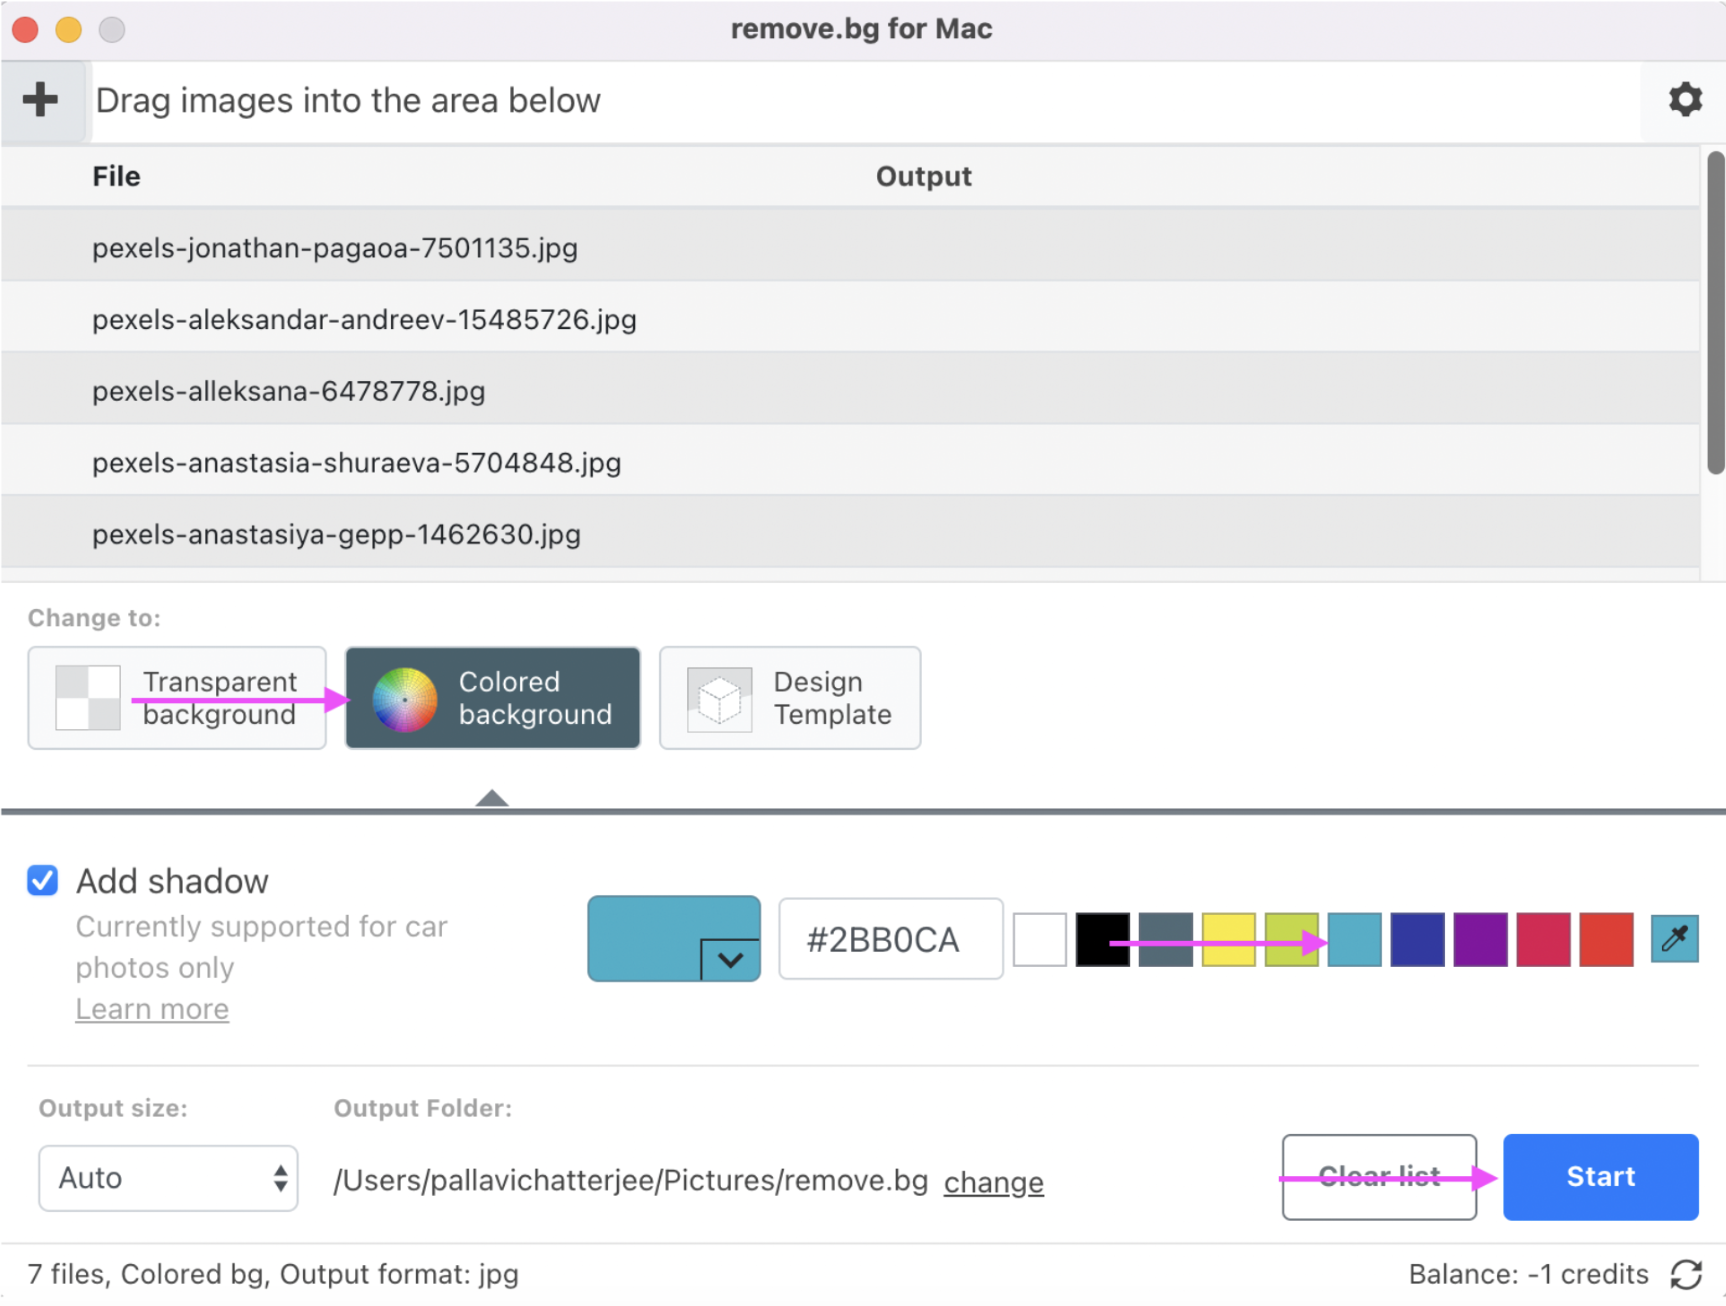Pick the dark blue color swatch
The width and height of the screenshot is (1726, 1306).
pyautogui.click(x=1418, y=940)
